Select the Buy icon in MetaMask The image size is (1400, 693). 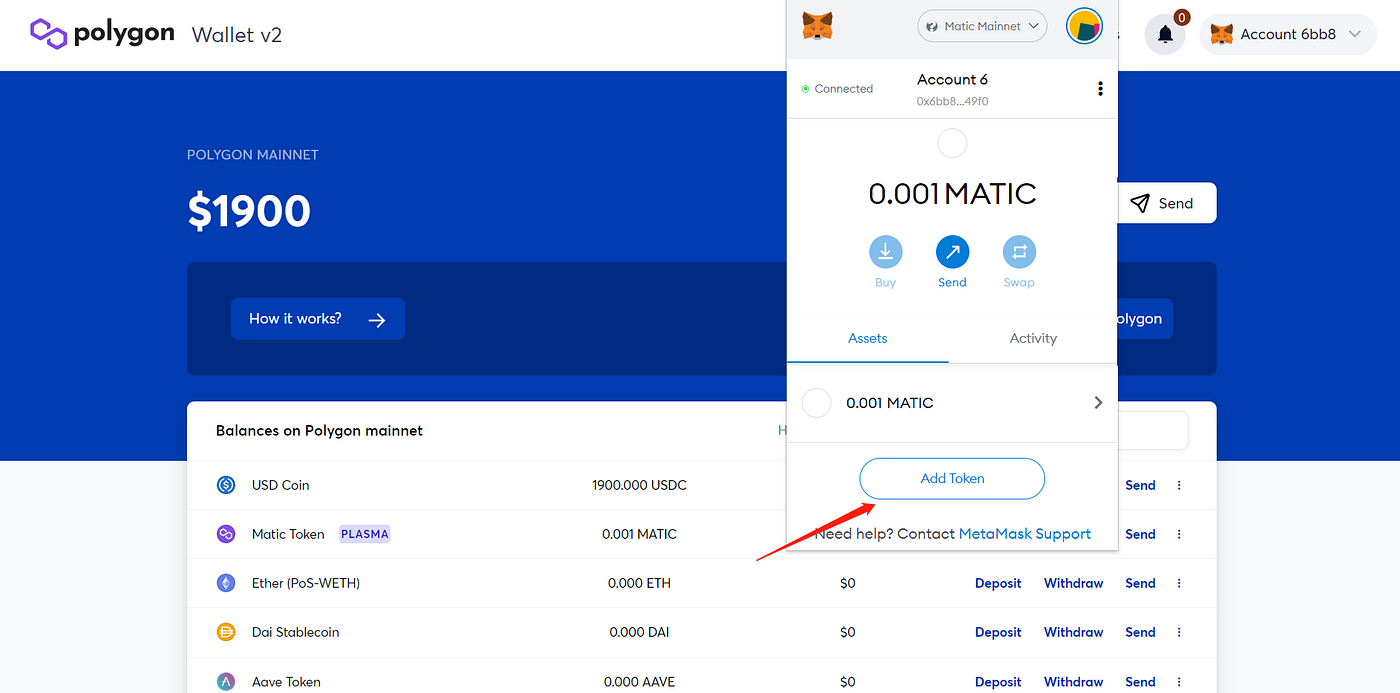pyautogui.click(x=885, y=252)
